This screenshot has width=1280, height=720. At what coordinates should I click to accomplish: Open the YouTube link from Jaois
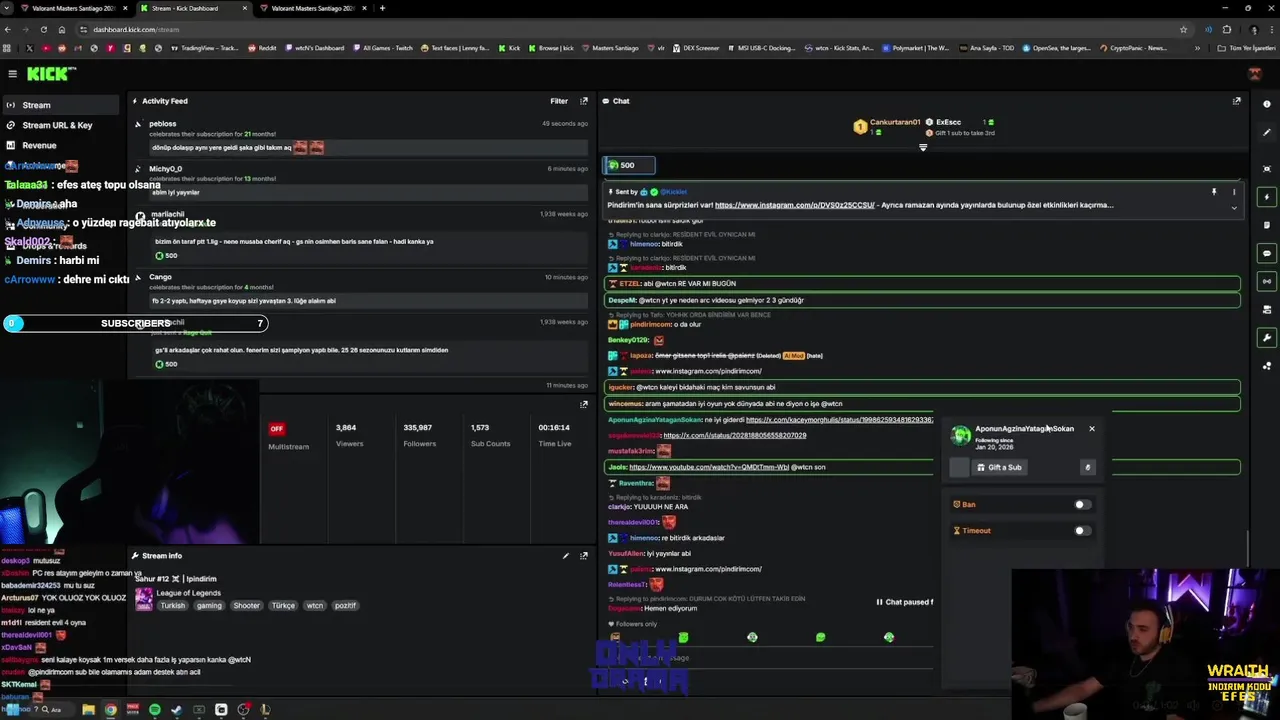[x=709, y=467]
